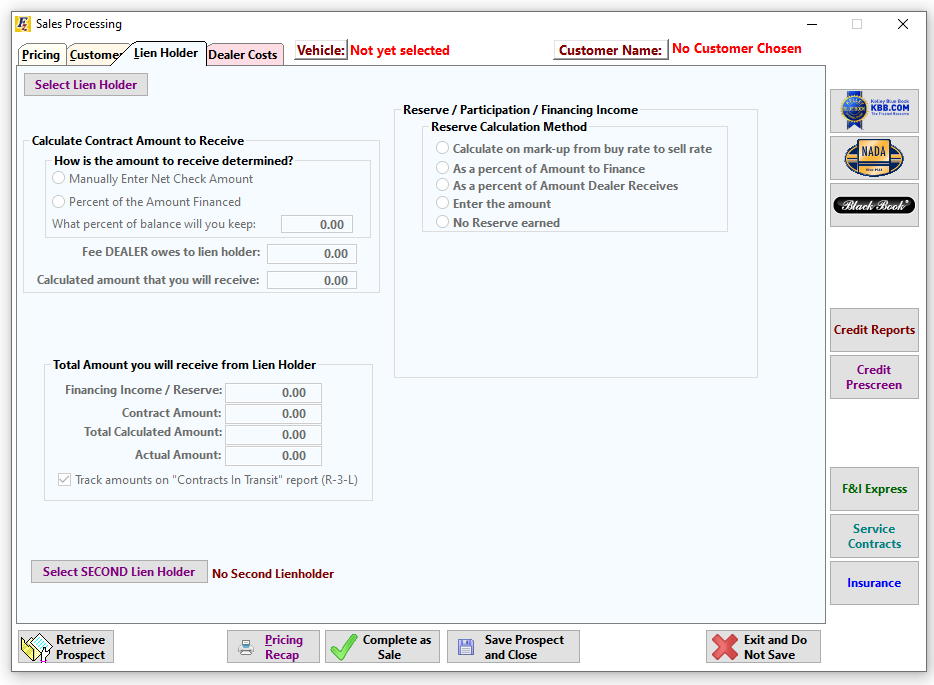Choose As a percent of Amount to Finance
Viewport: 934px width, 685px height.
[x=442, y=168]
